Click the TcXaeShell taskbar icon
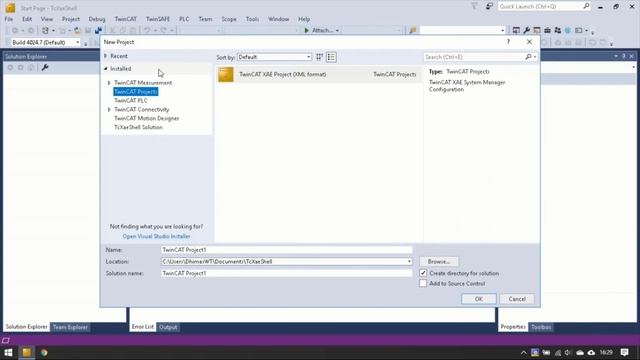640x360 pixels. click(x=27, y=352)
